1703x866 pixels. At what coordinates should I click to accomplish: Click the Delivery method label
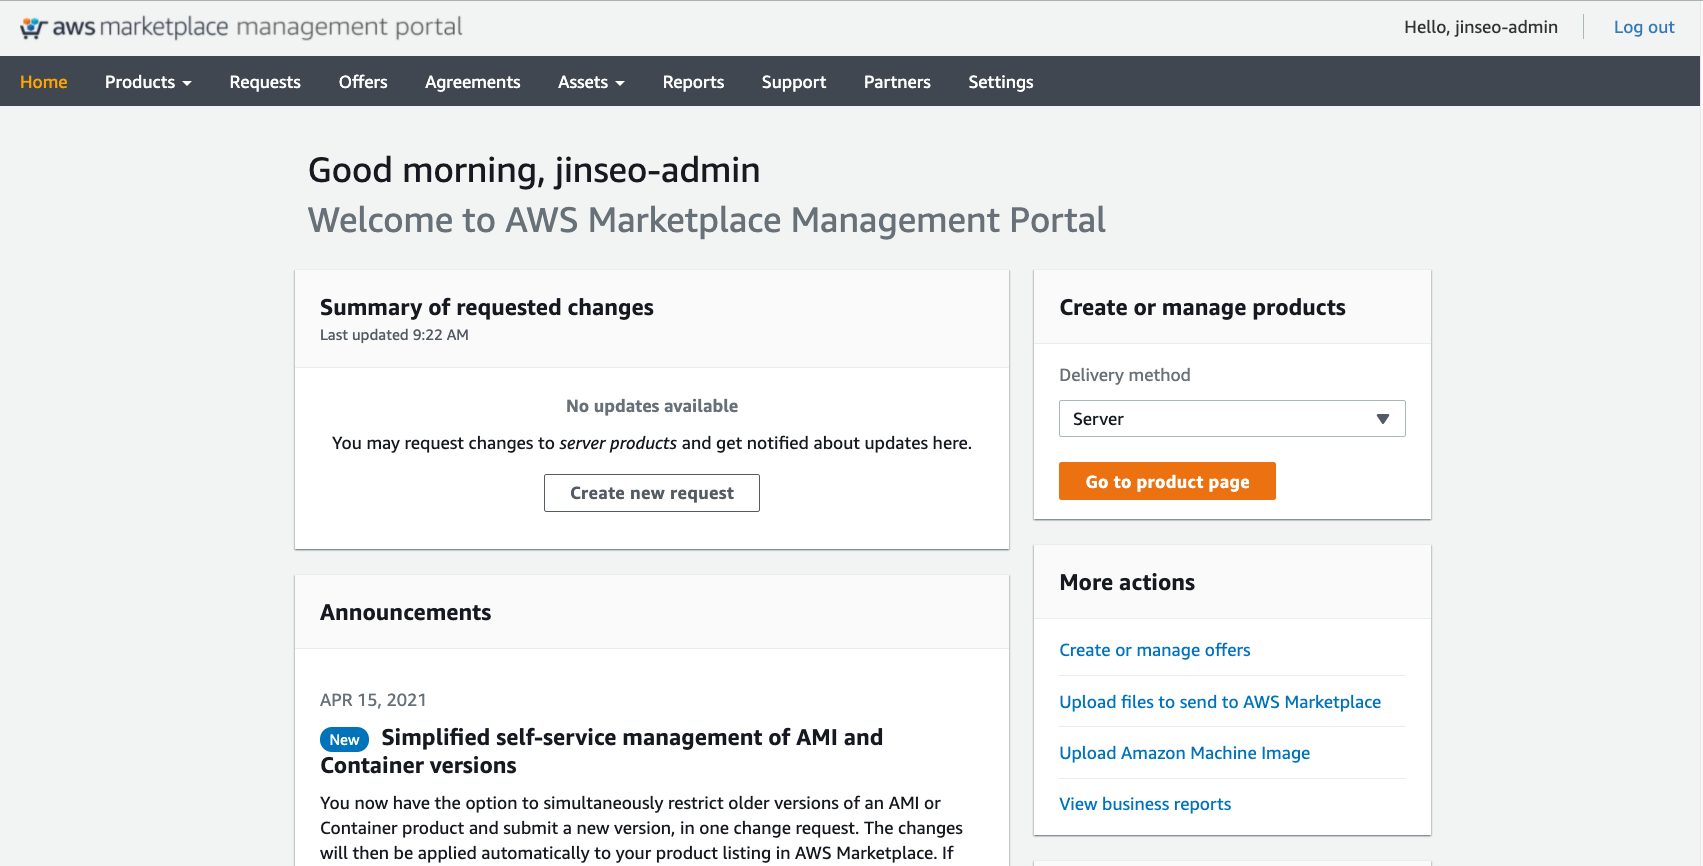(x=1125, y=375)
